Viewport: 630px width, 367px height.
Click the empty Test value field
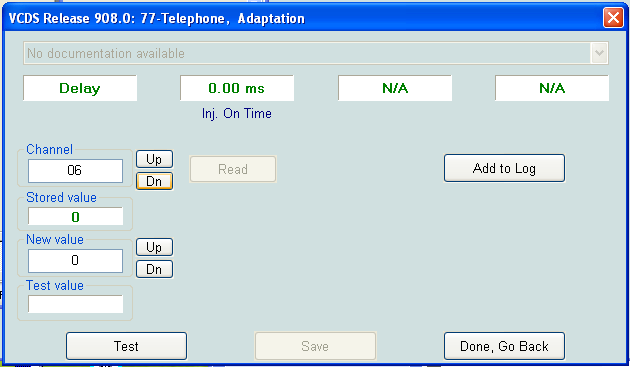tap(75, 304)
